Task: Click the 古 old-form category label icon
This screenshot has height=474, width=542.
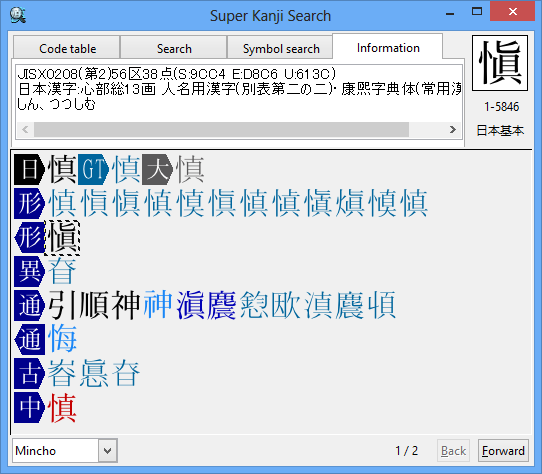Action: [x=29, y=374]
